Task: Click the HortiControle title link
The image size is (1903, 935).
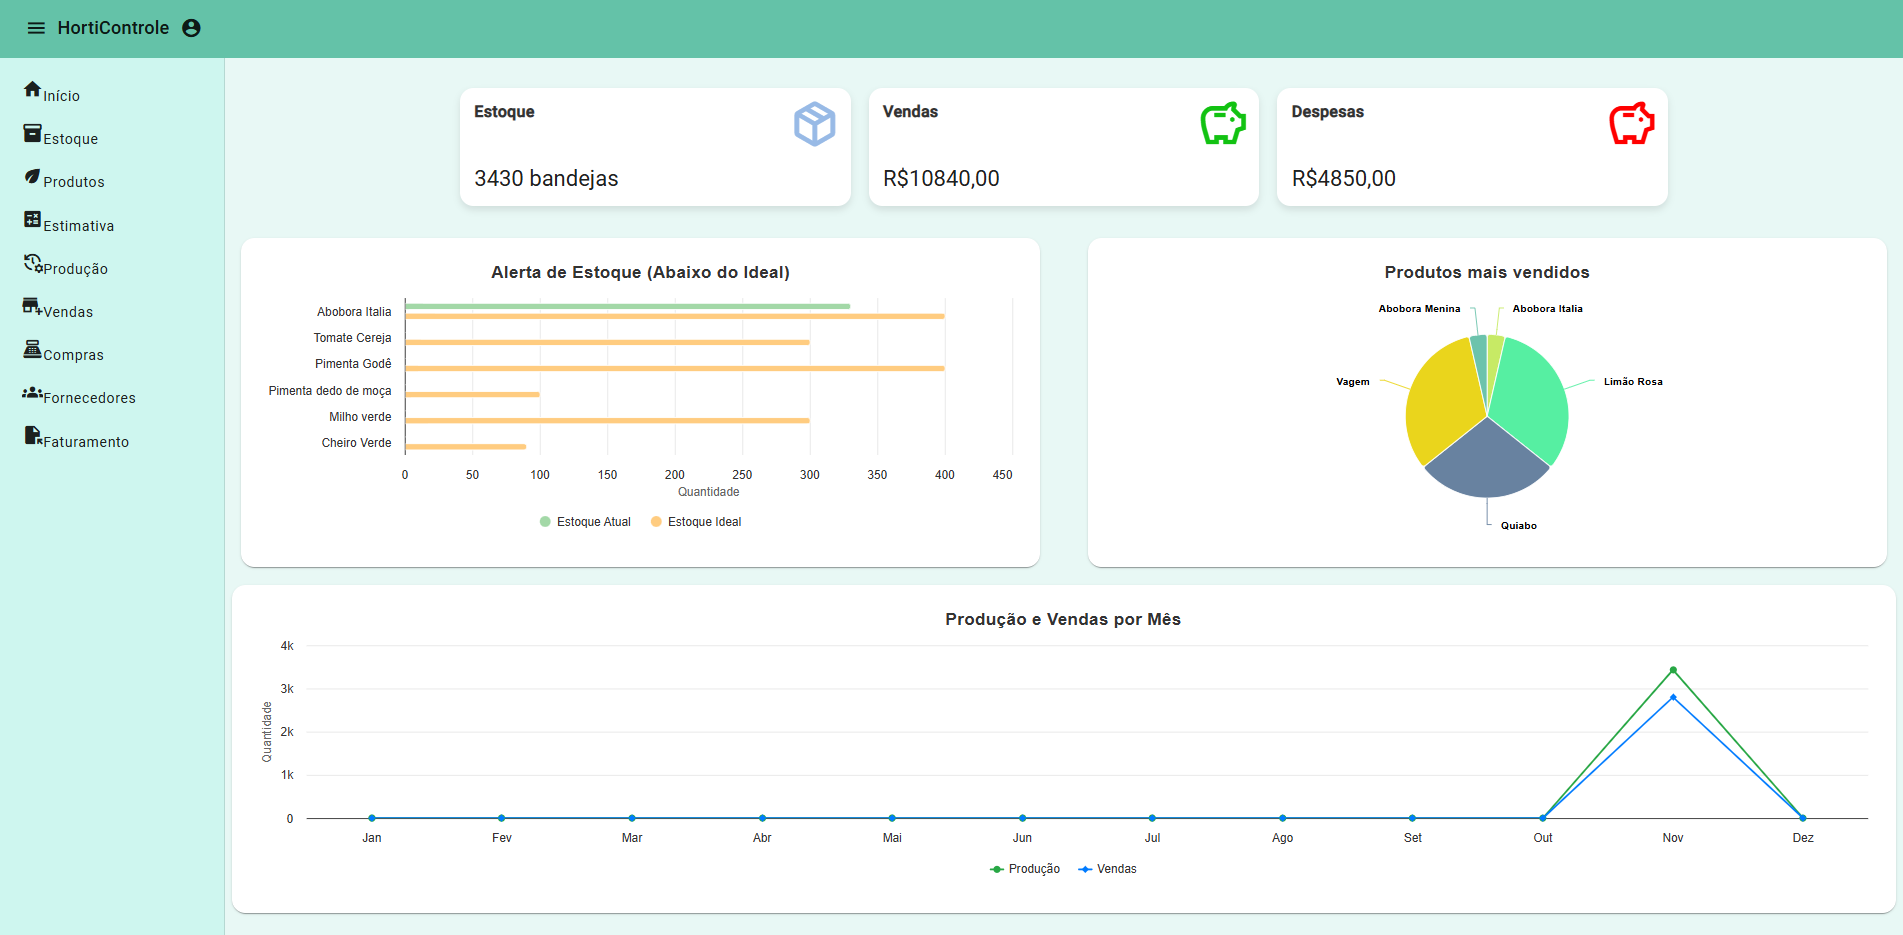Action: [x=113, y=28]
